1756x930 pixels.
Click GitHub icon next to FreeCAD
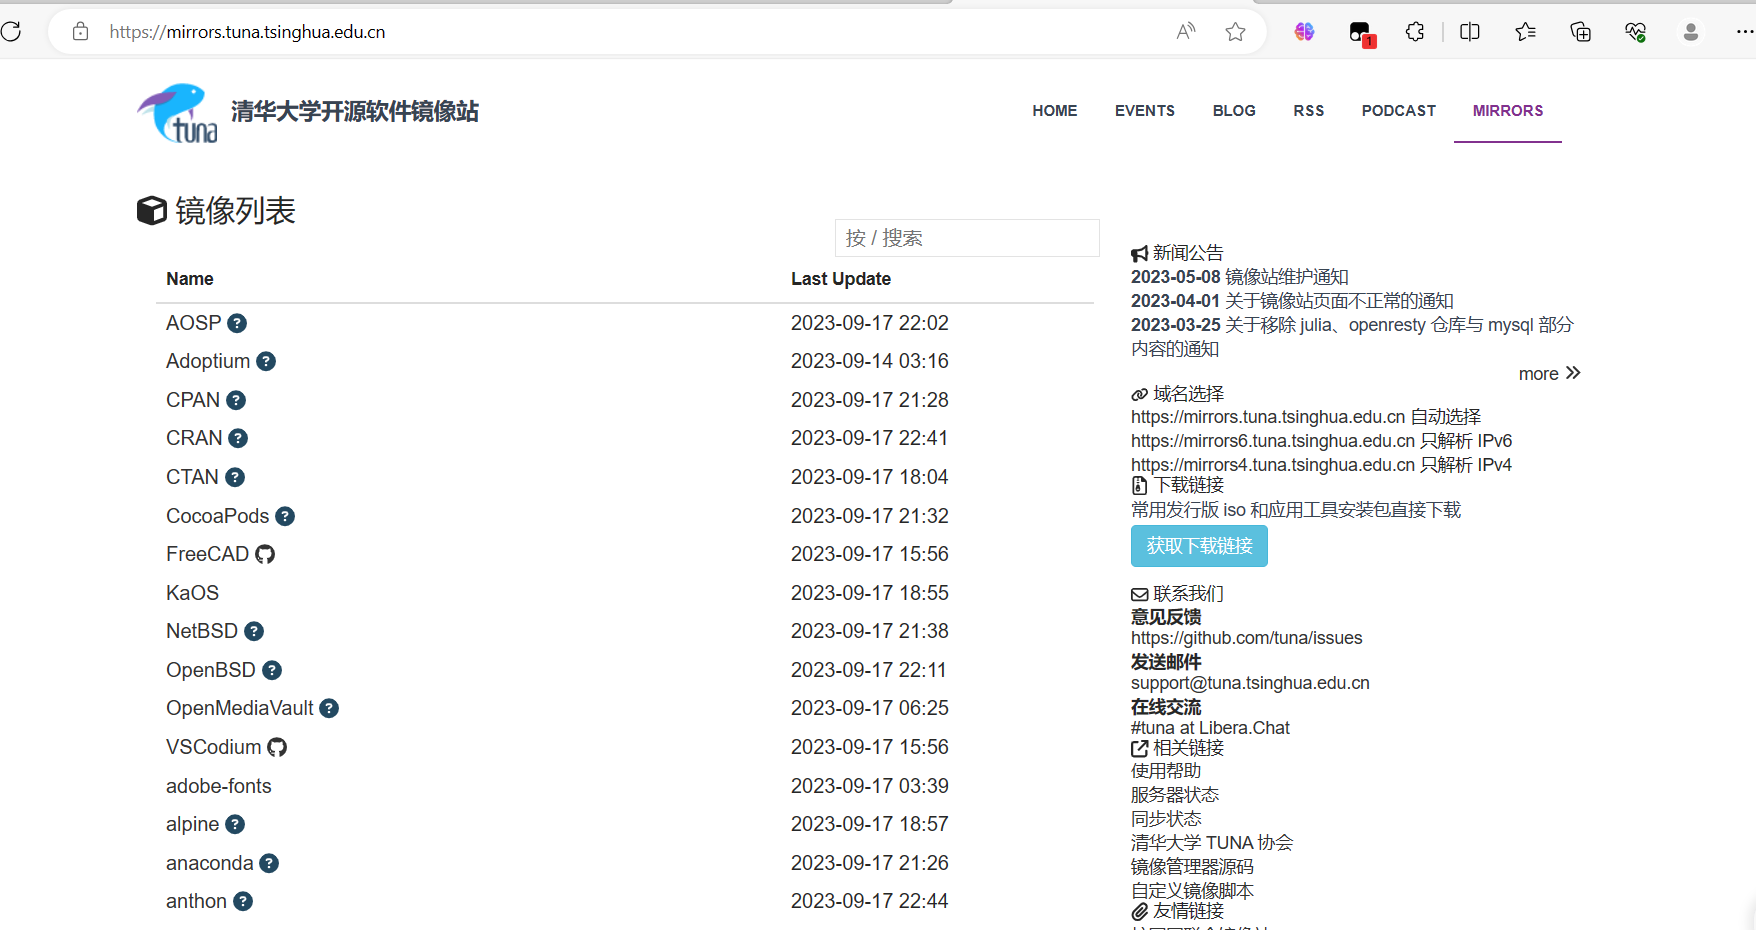click(x=265, y=554)
